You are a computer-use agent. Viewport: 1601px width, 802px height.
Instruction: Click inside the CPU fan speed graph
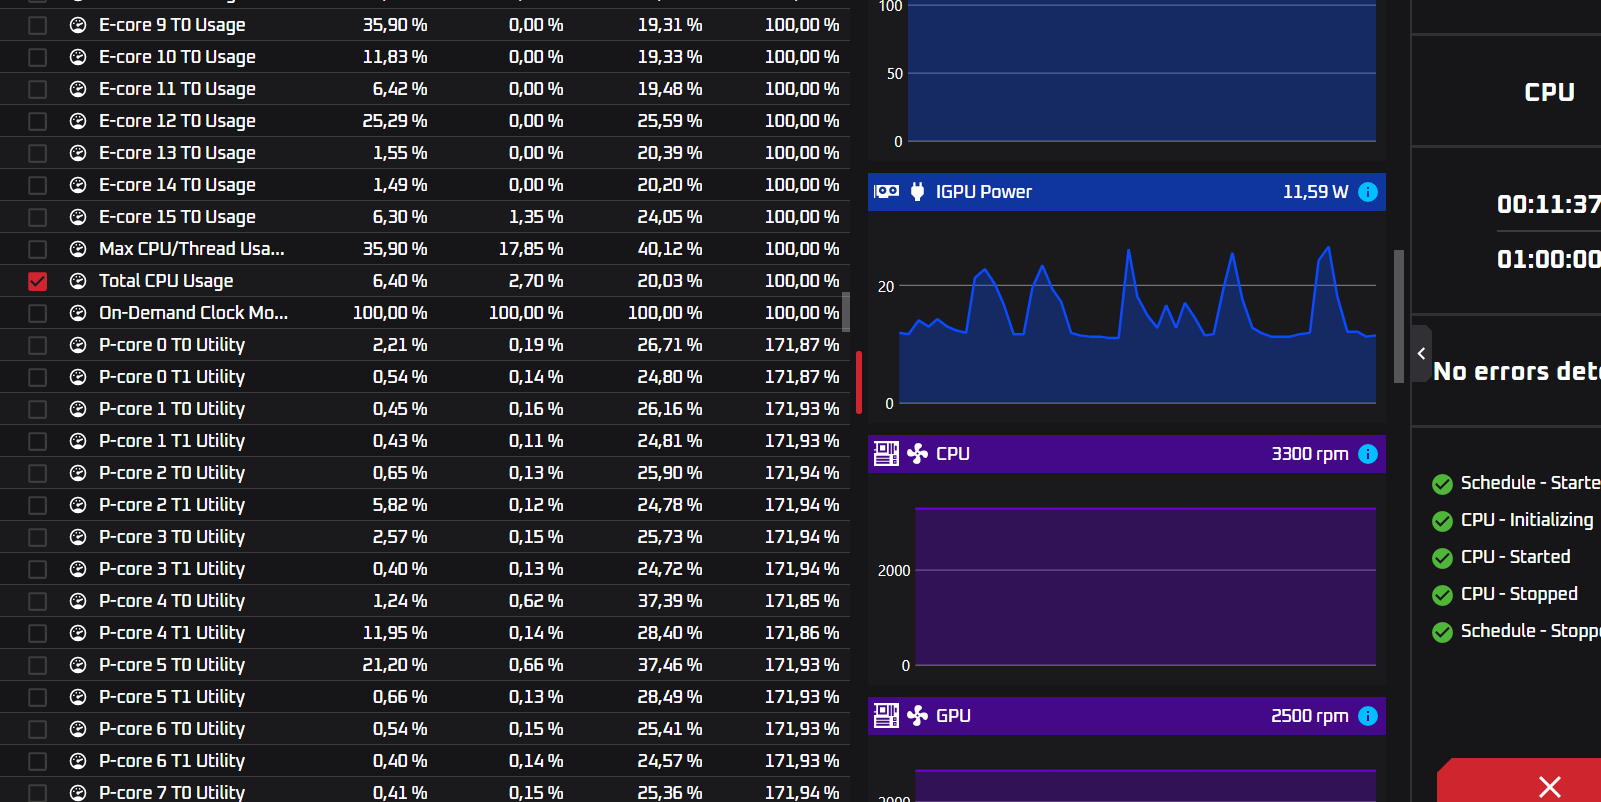(x=1145, y=586)
